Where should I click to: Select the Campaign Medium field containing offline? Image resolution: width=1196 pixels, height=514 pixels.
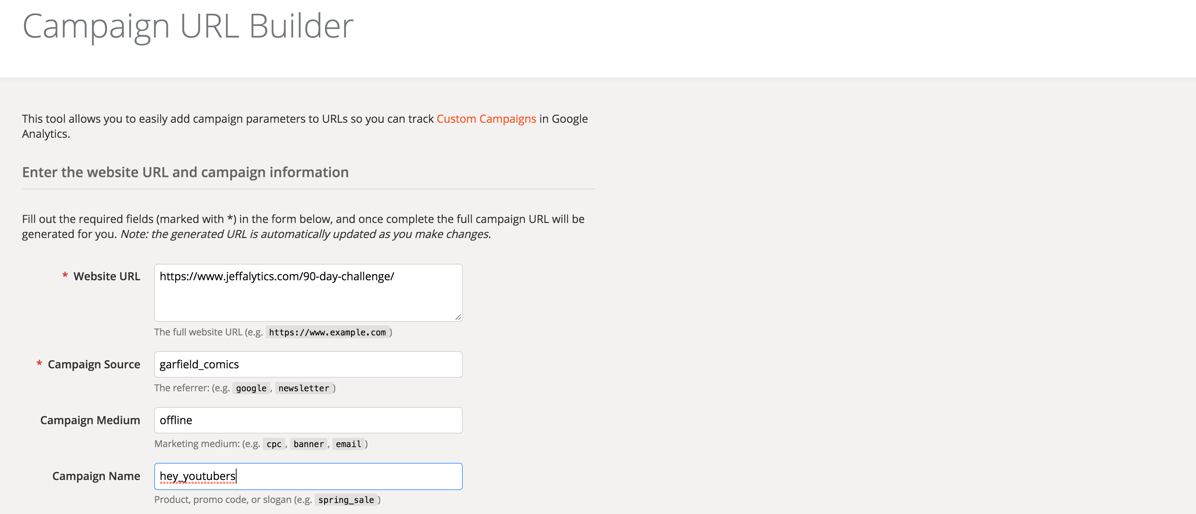click(308, 420)
